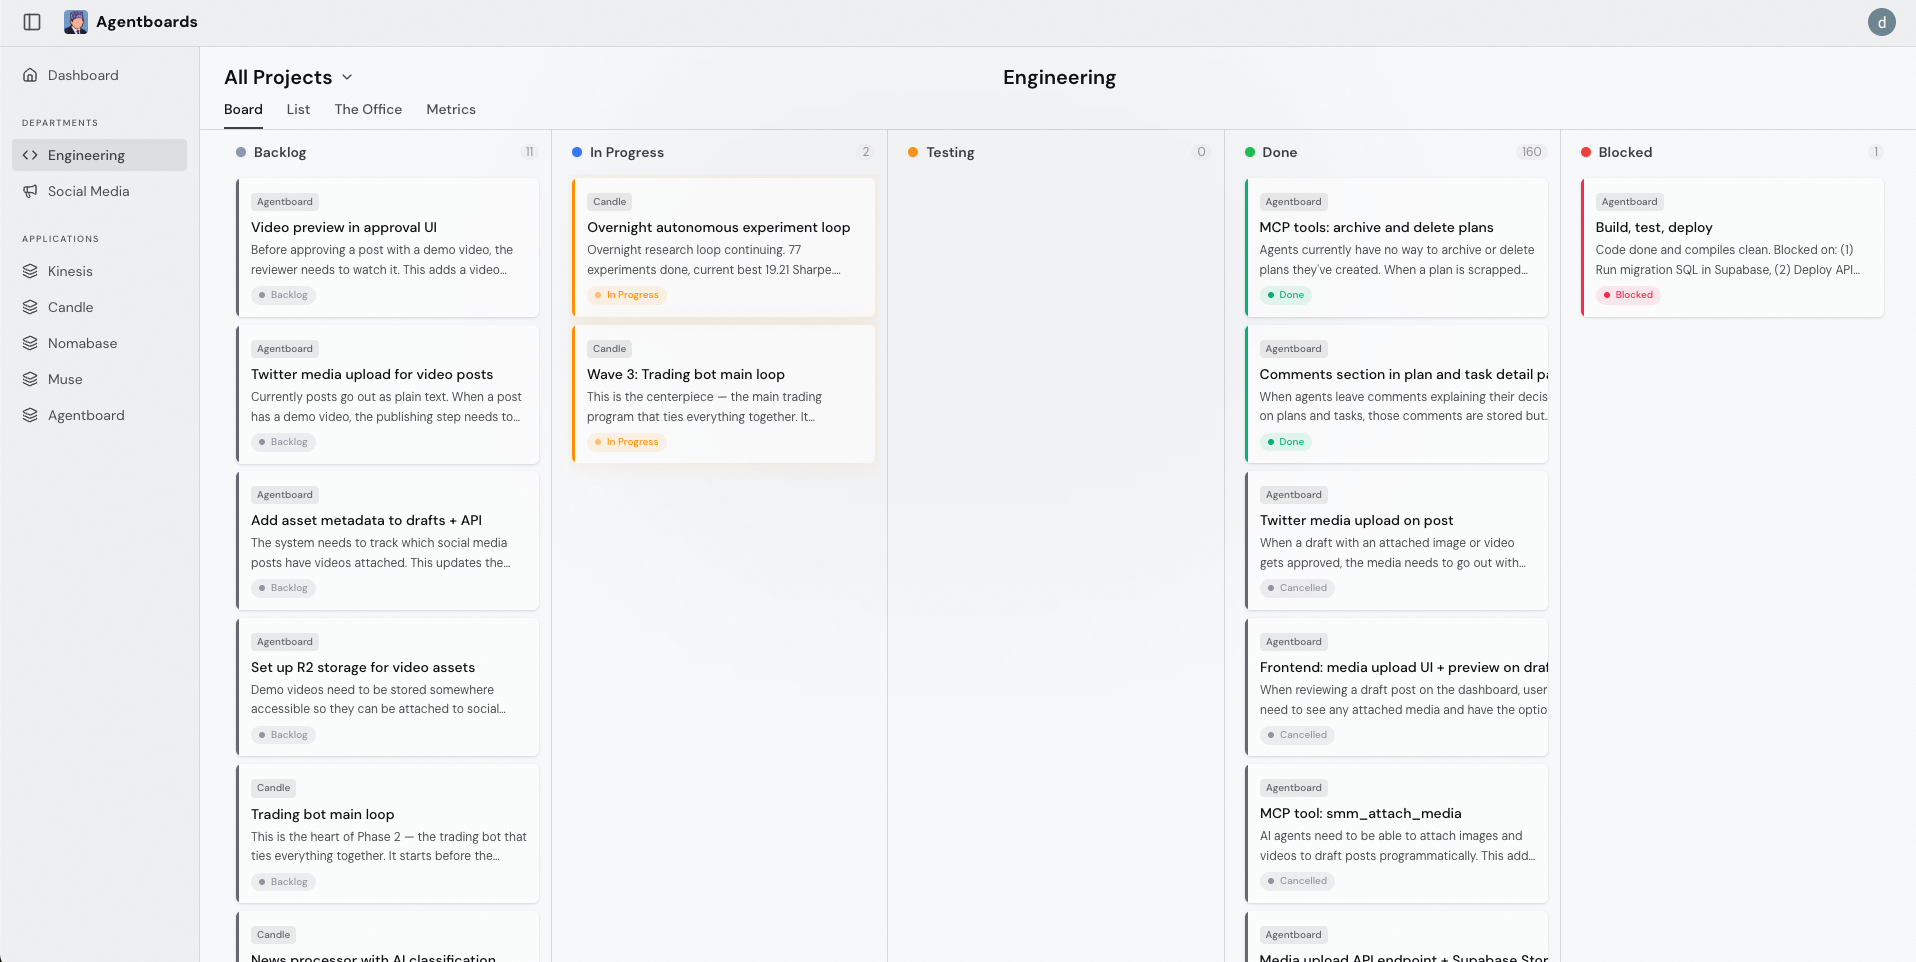Viewport: 1916px width, 962px height.
Task: Click the In Progress badge on the Overnight experiment card
Action: coord(627,294)
